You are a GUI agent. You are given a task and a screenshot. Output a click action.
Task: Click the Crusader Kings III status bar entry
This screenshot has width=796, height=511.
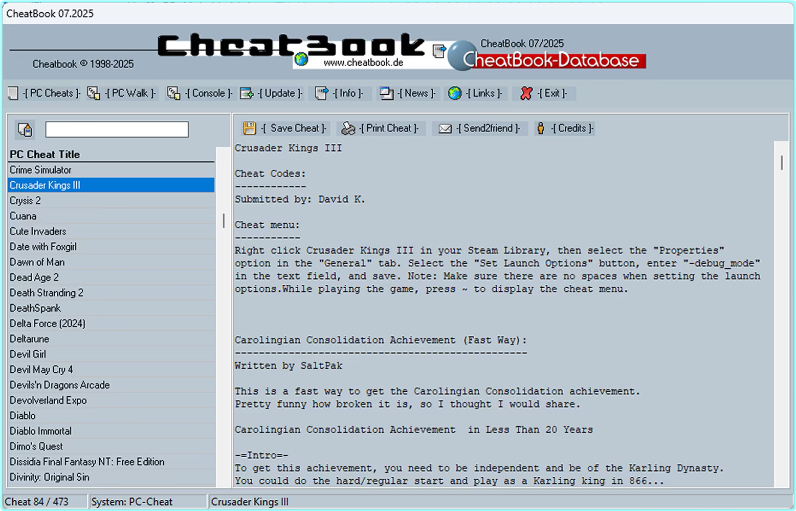[500, 502]
